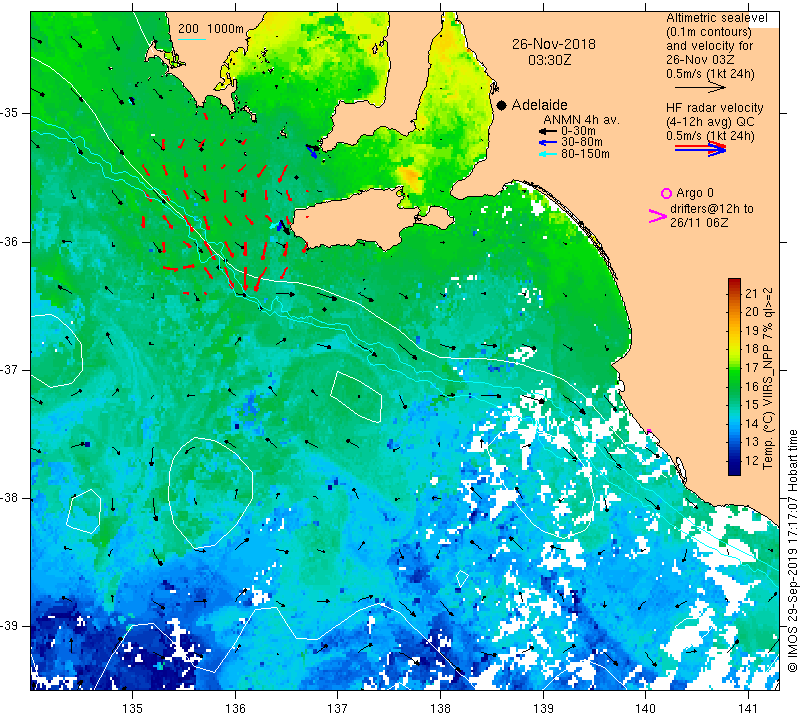Image resolution: width=800 pixels, height=720 pixels.
Task: Click the -35 latitude axis label
Action: click(x=10, y=113)
